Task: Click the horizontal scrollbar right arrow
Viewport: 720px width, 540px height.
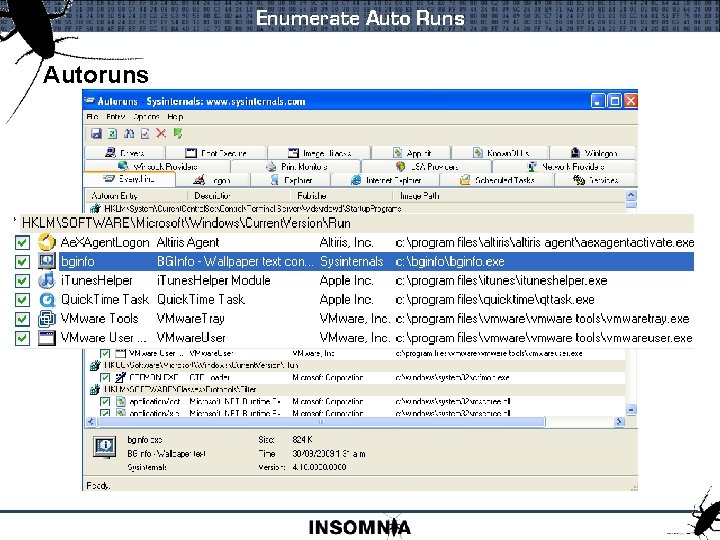Action: pos(619,422)
